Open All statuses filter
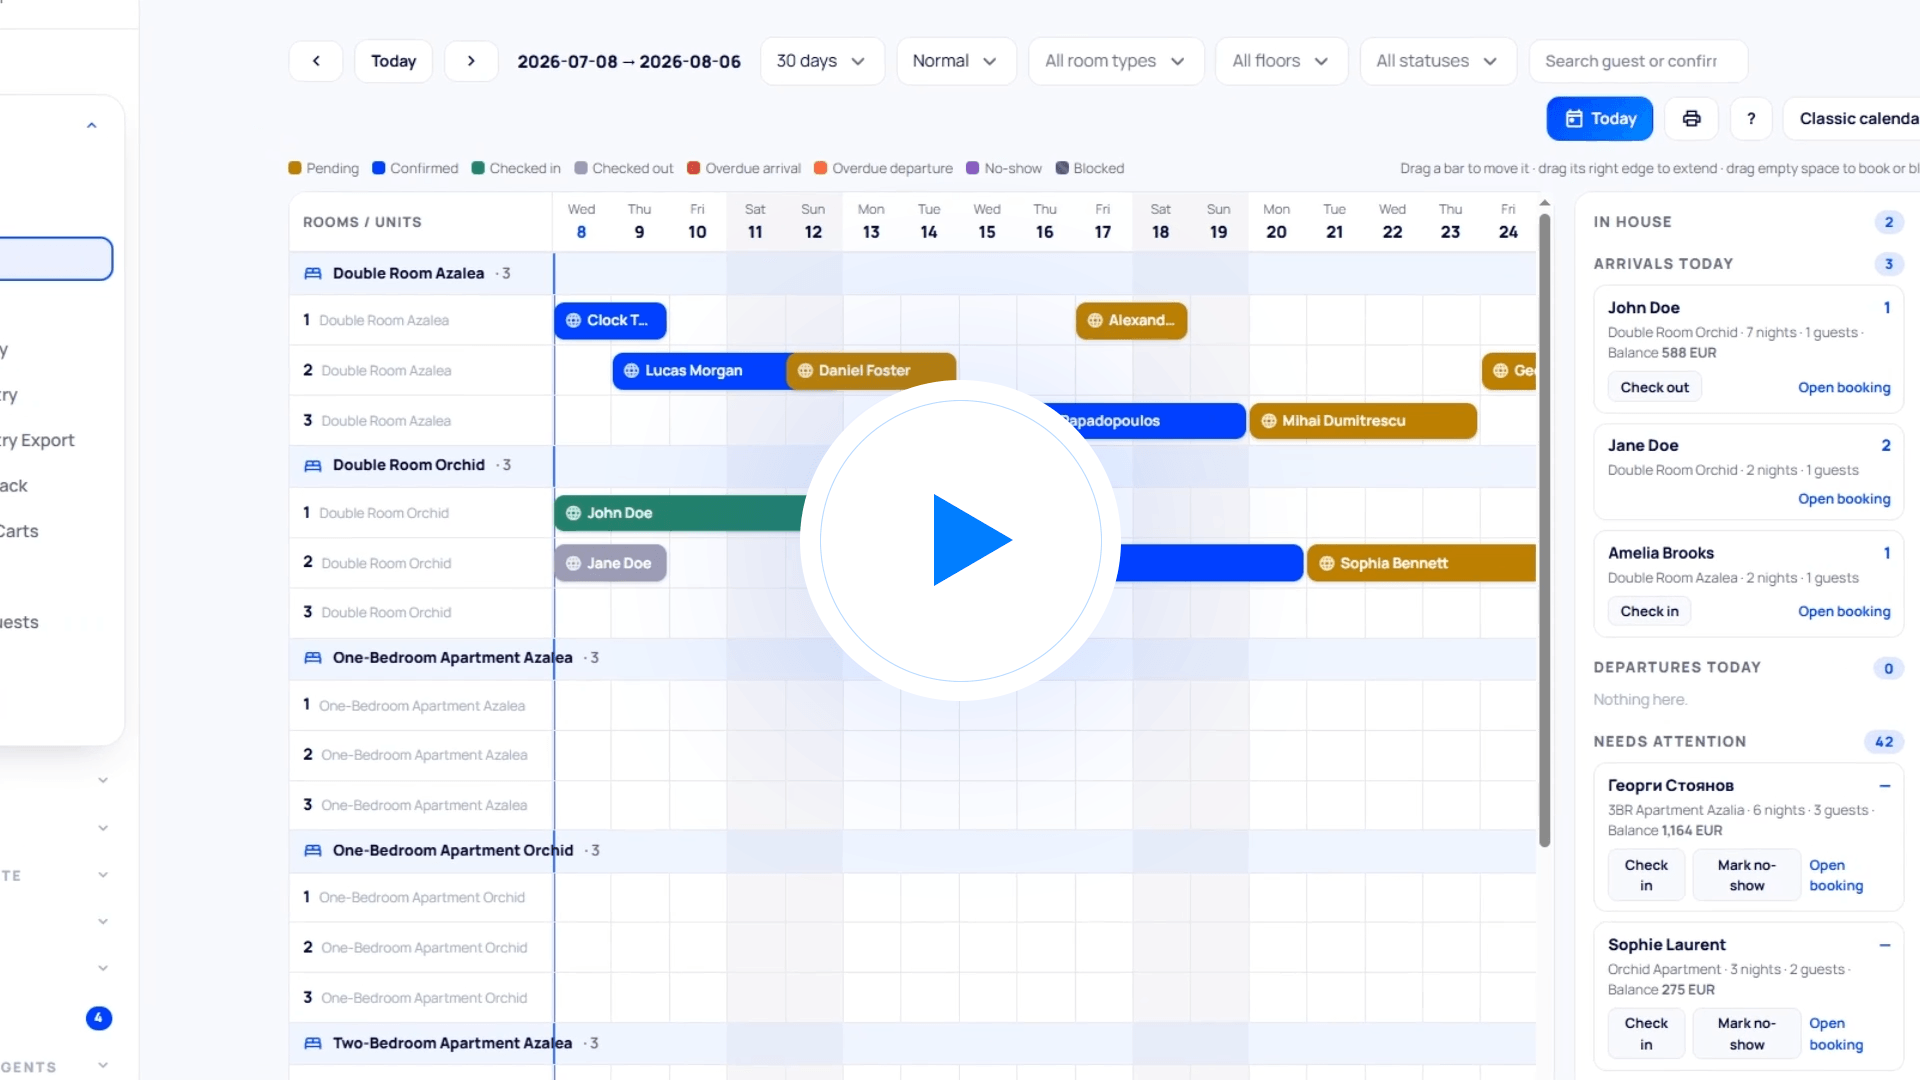This screenshot has height=1080, width=1920. pos(1438,61)
